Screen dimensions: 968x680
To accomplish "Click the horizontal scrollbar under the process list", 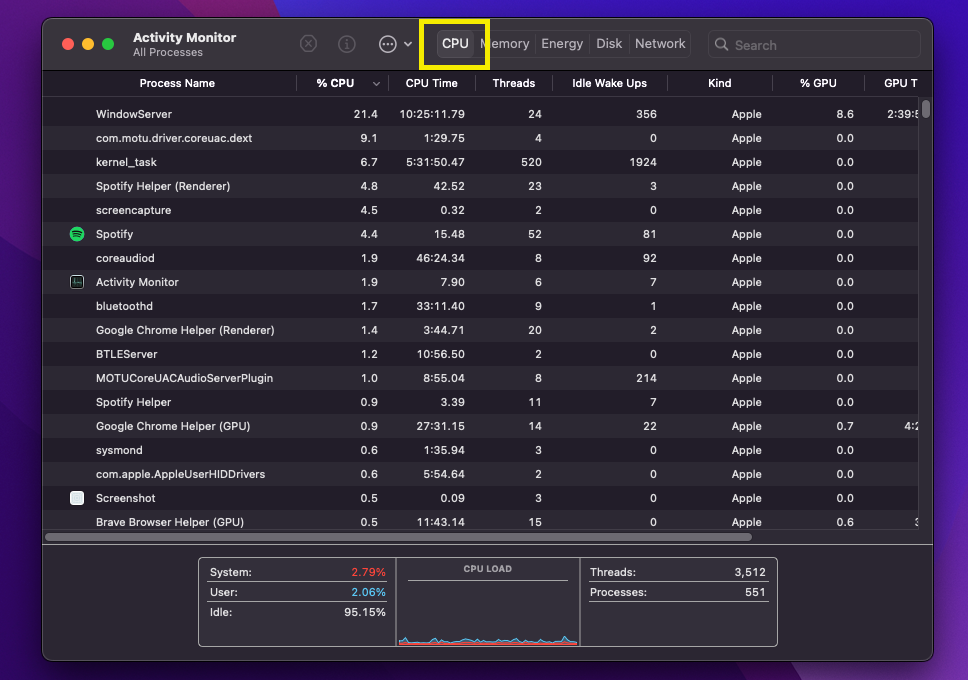I will (x=399, y=537).
